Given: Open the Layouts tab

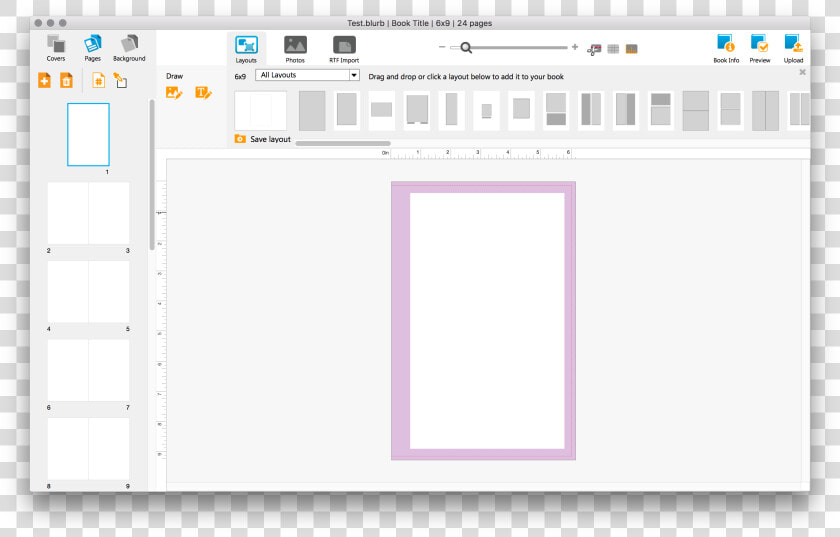Looking at the screenshot, I should point(246,49).
